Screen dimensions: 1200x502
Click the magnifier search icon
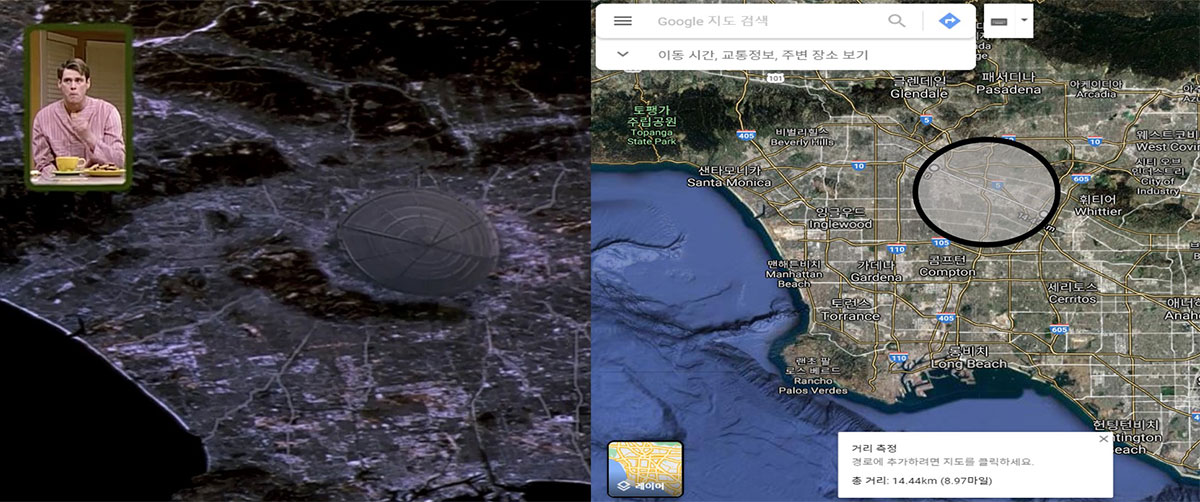897,21
